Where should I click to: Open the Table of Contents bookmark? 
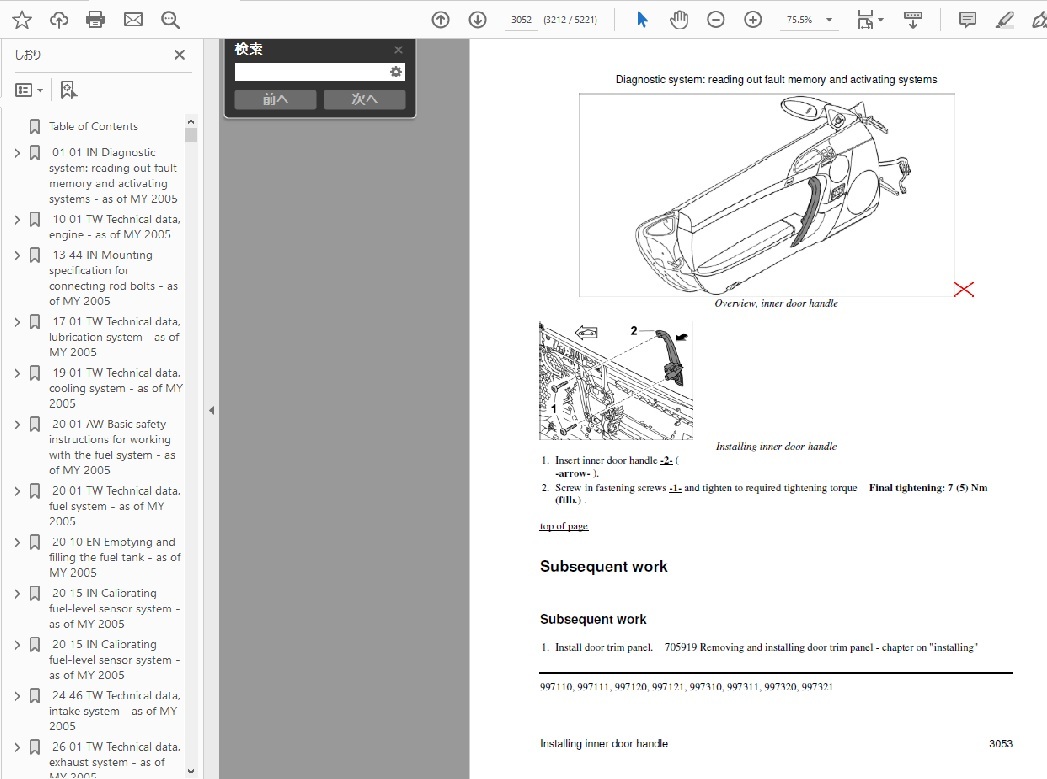click(x=93, y=126)
